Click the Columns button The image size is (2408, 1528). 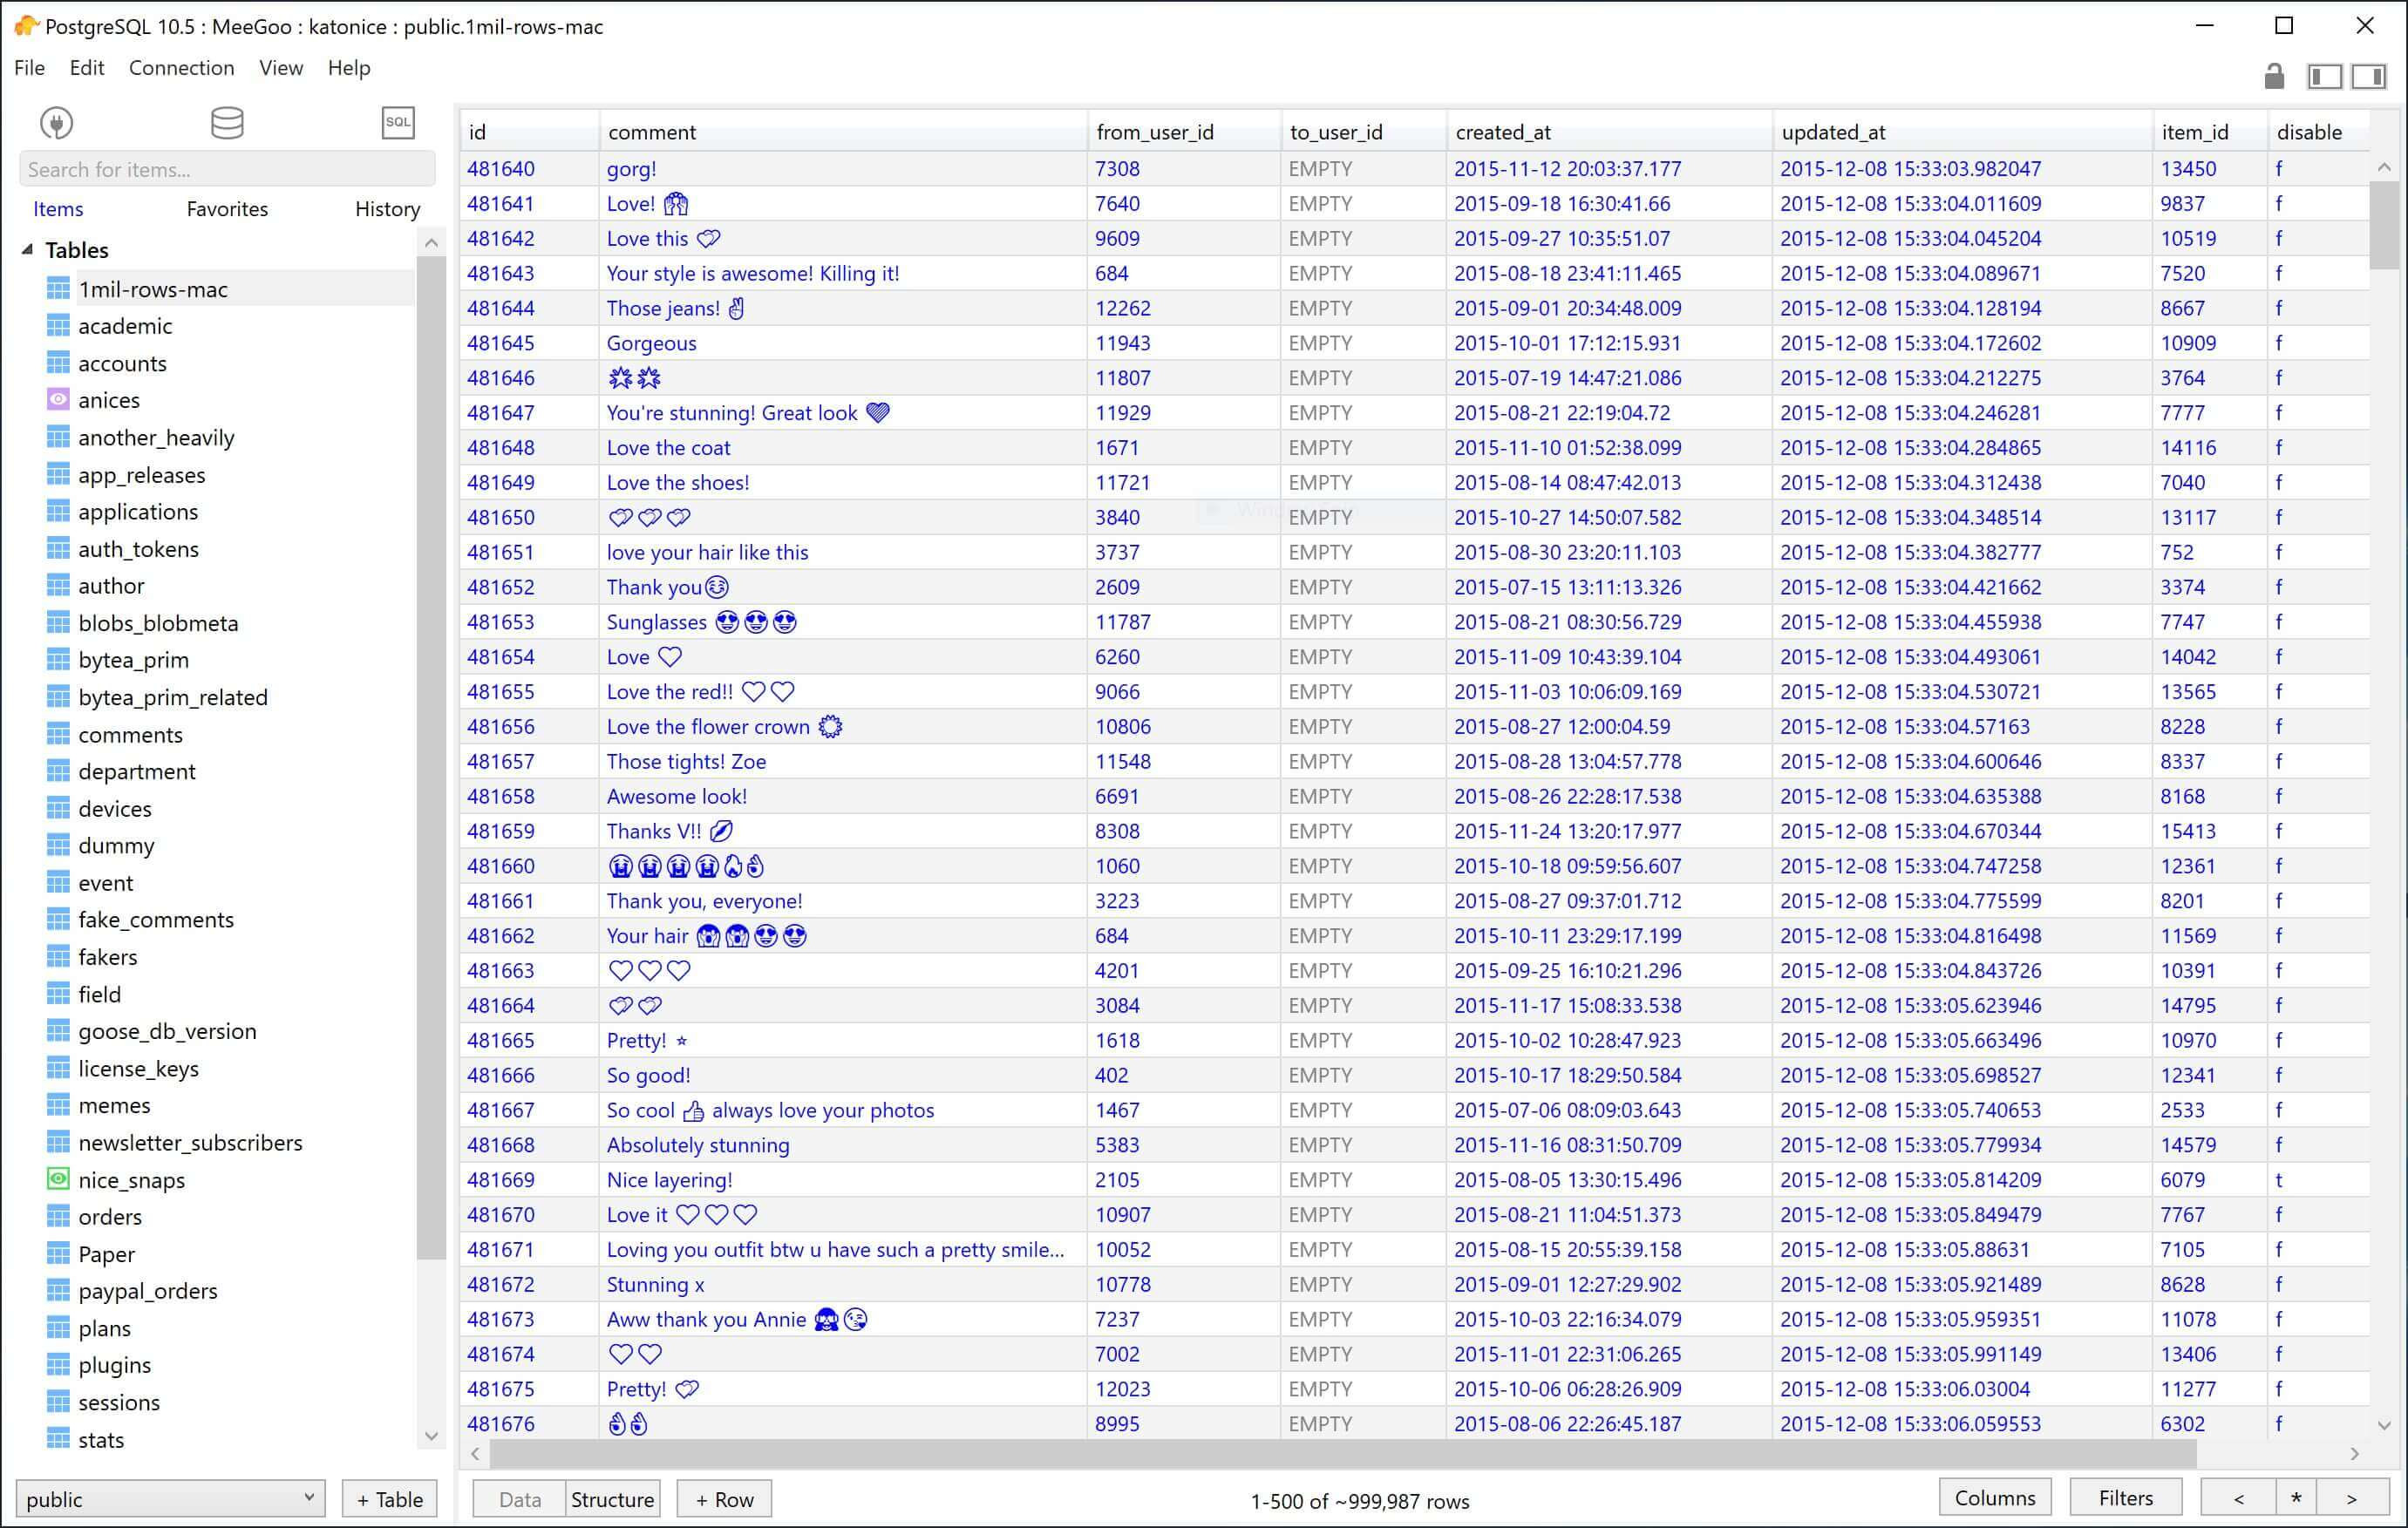[1995, 1497]
